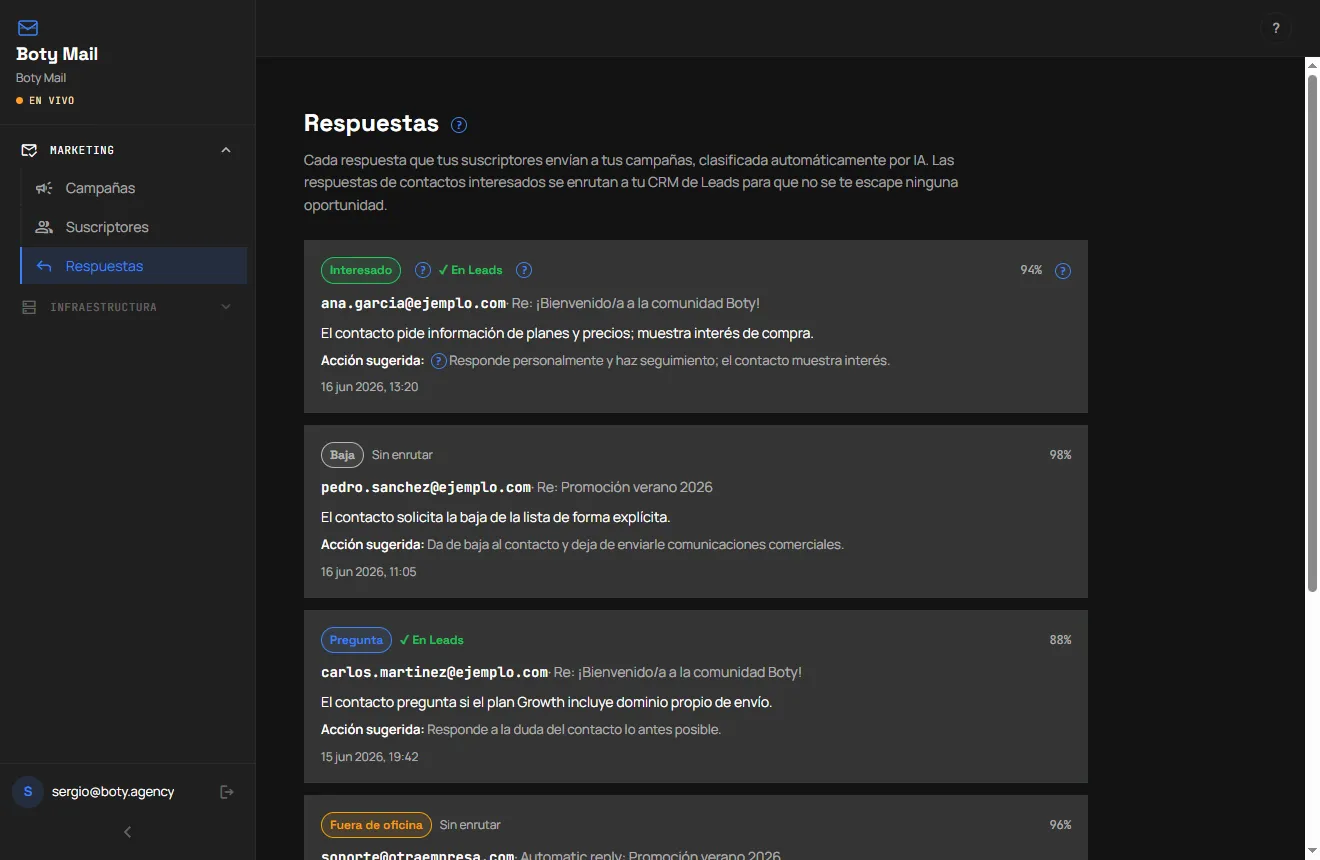
Task: Click the date 16 jun 2026, 13:20
Action: point(369,387)
